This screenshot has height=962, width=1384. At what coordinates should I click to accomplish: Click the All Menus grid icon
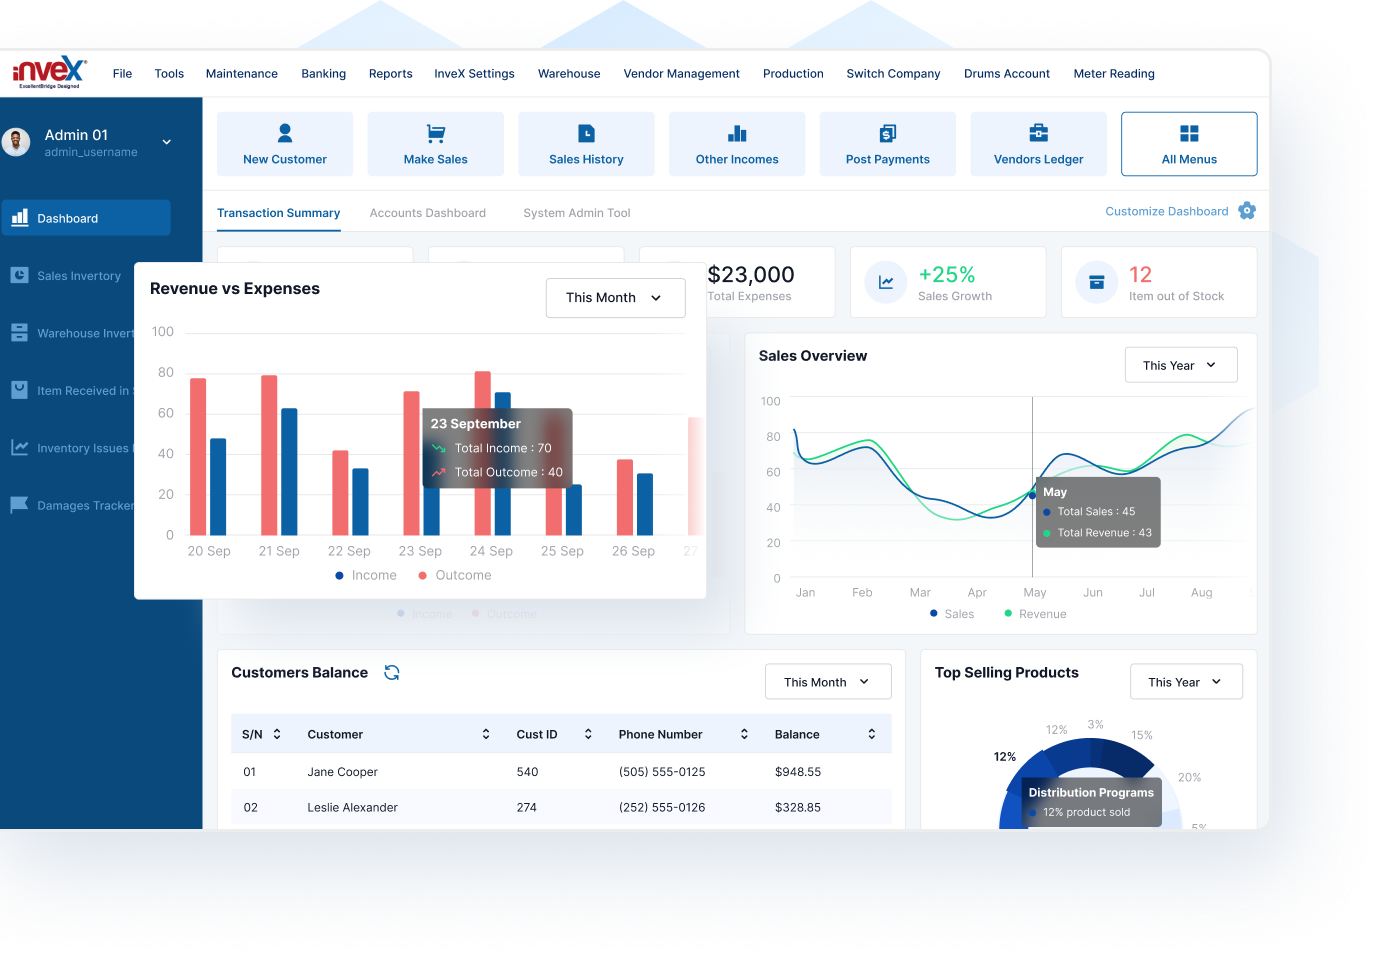[1189, 133]
